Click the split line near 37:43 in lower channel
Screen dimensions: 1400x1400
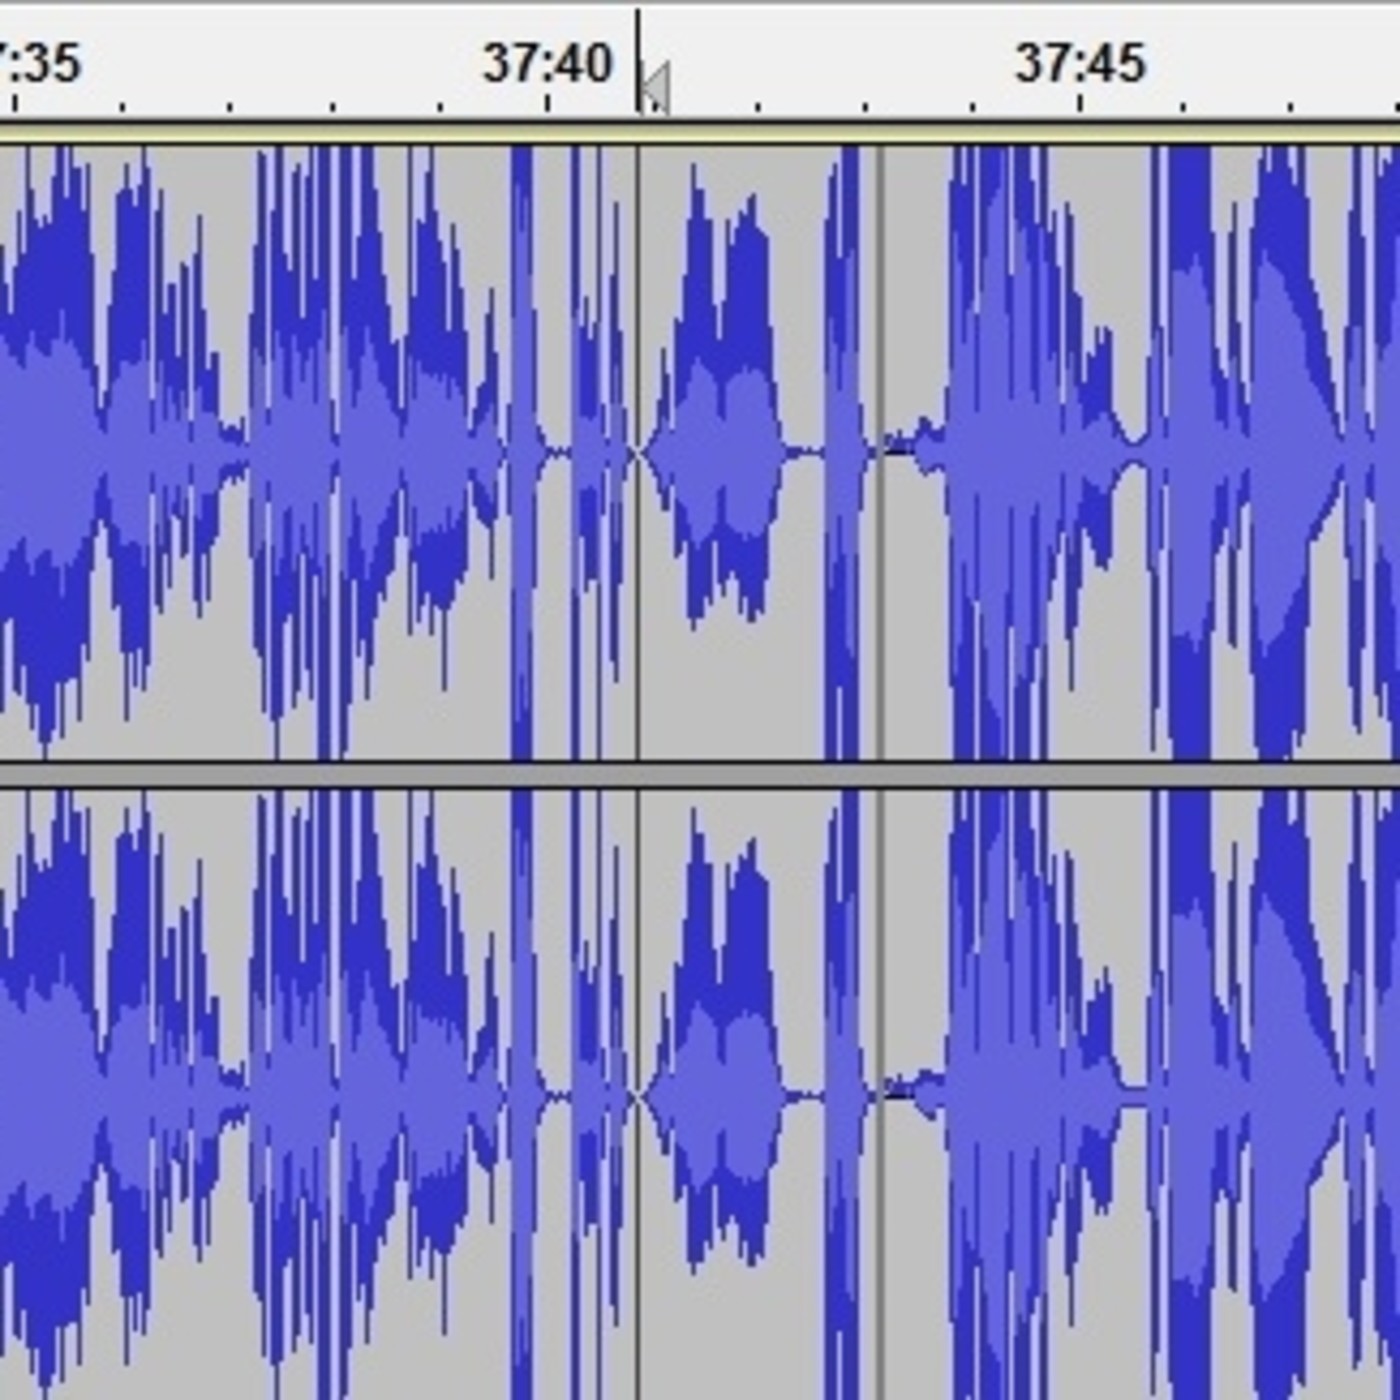pos(880,1094)
